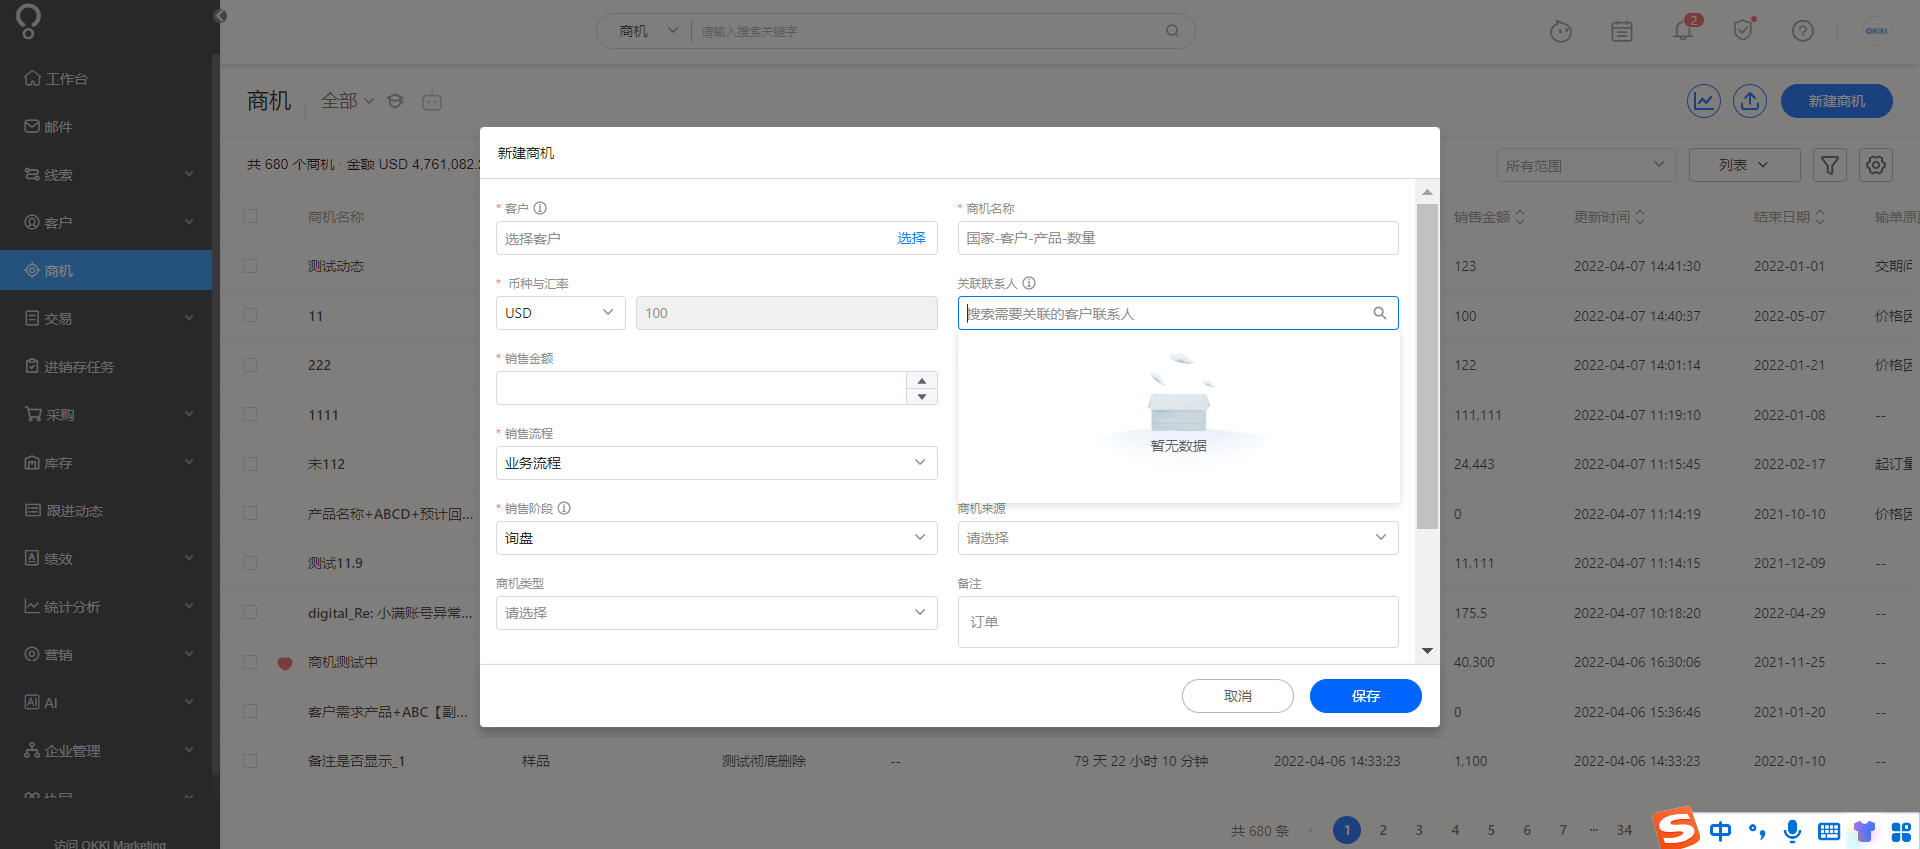This screenshot has width=1920, height=849.
Task: Open the 全部 view dropdown
Action: coord(347,101)
